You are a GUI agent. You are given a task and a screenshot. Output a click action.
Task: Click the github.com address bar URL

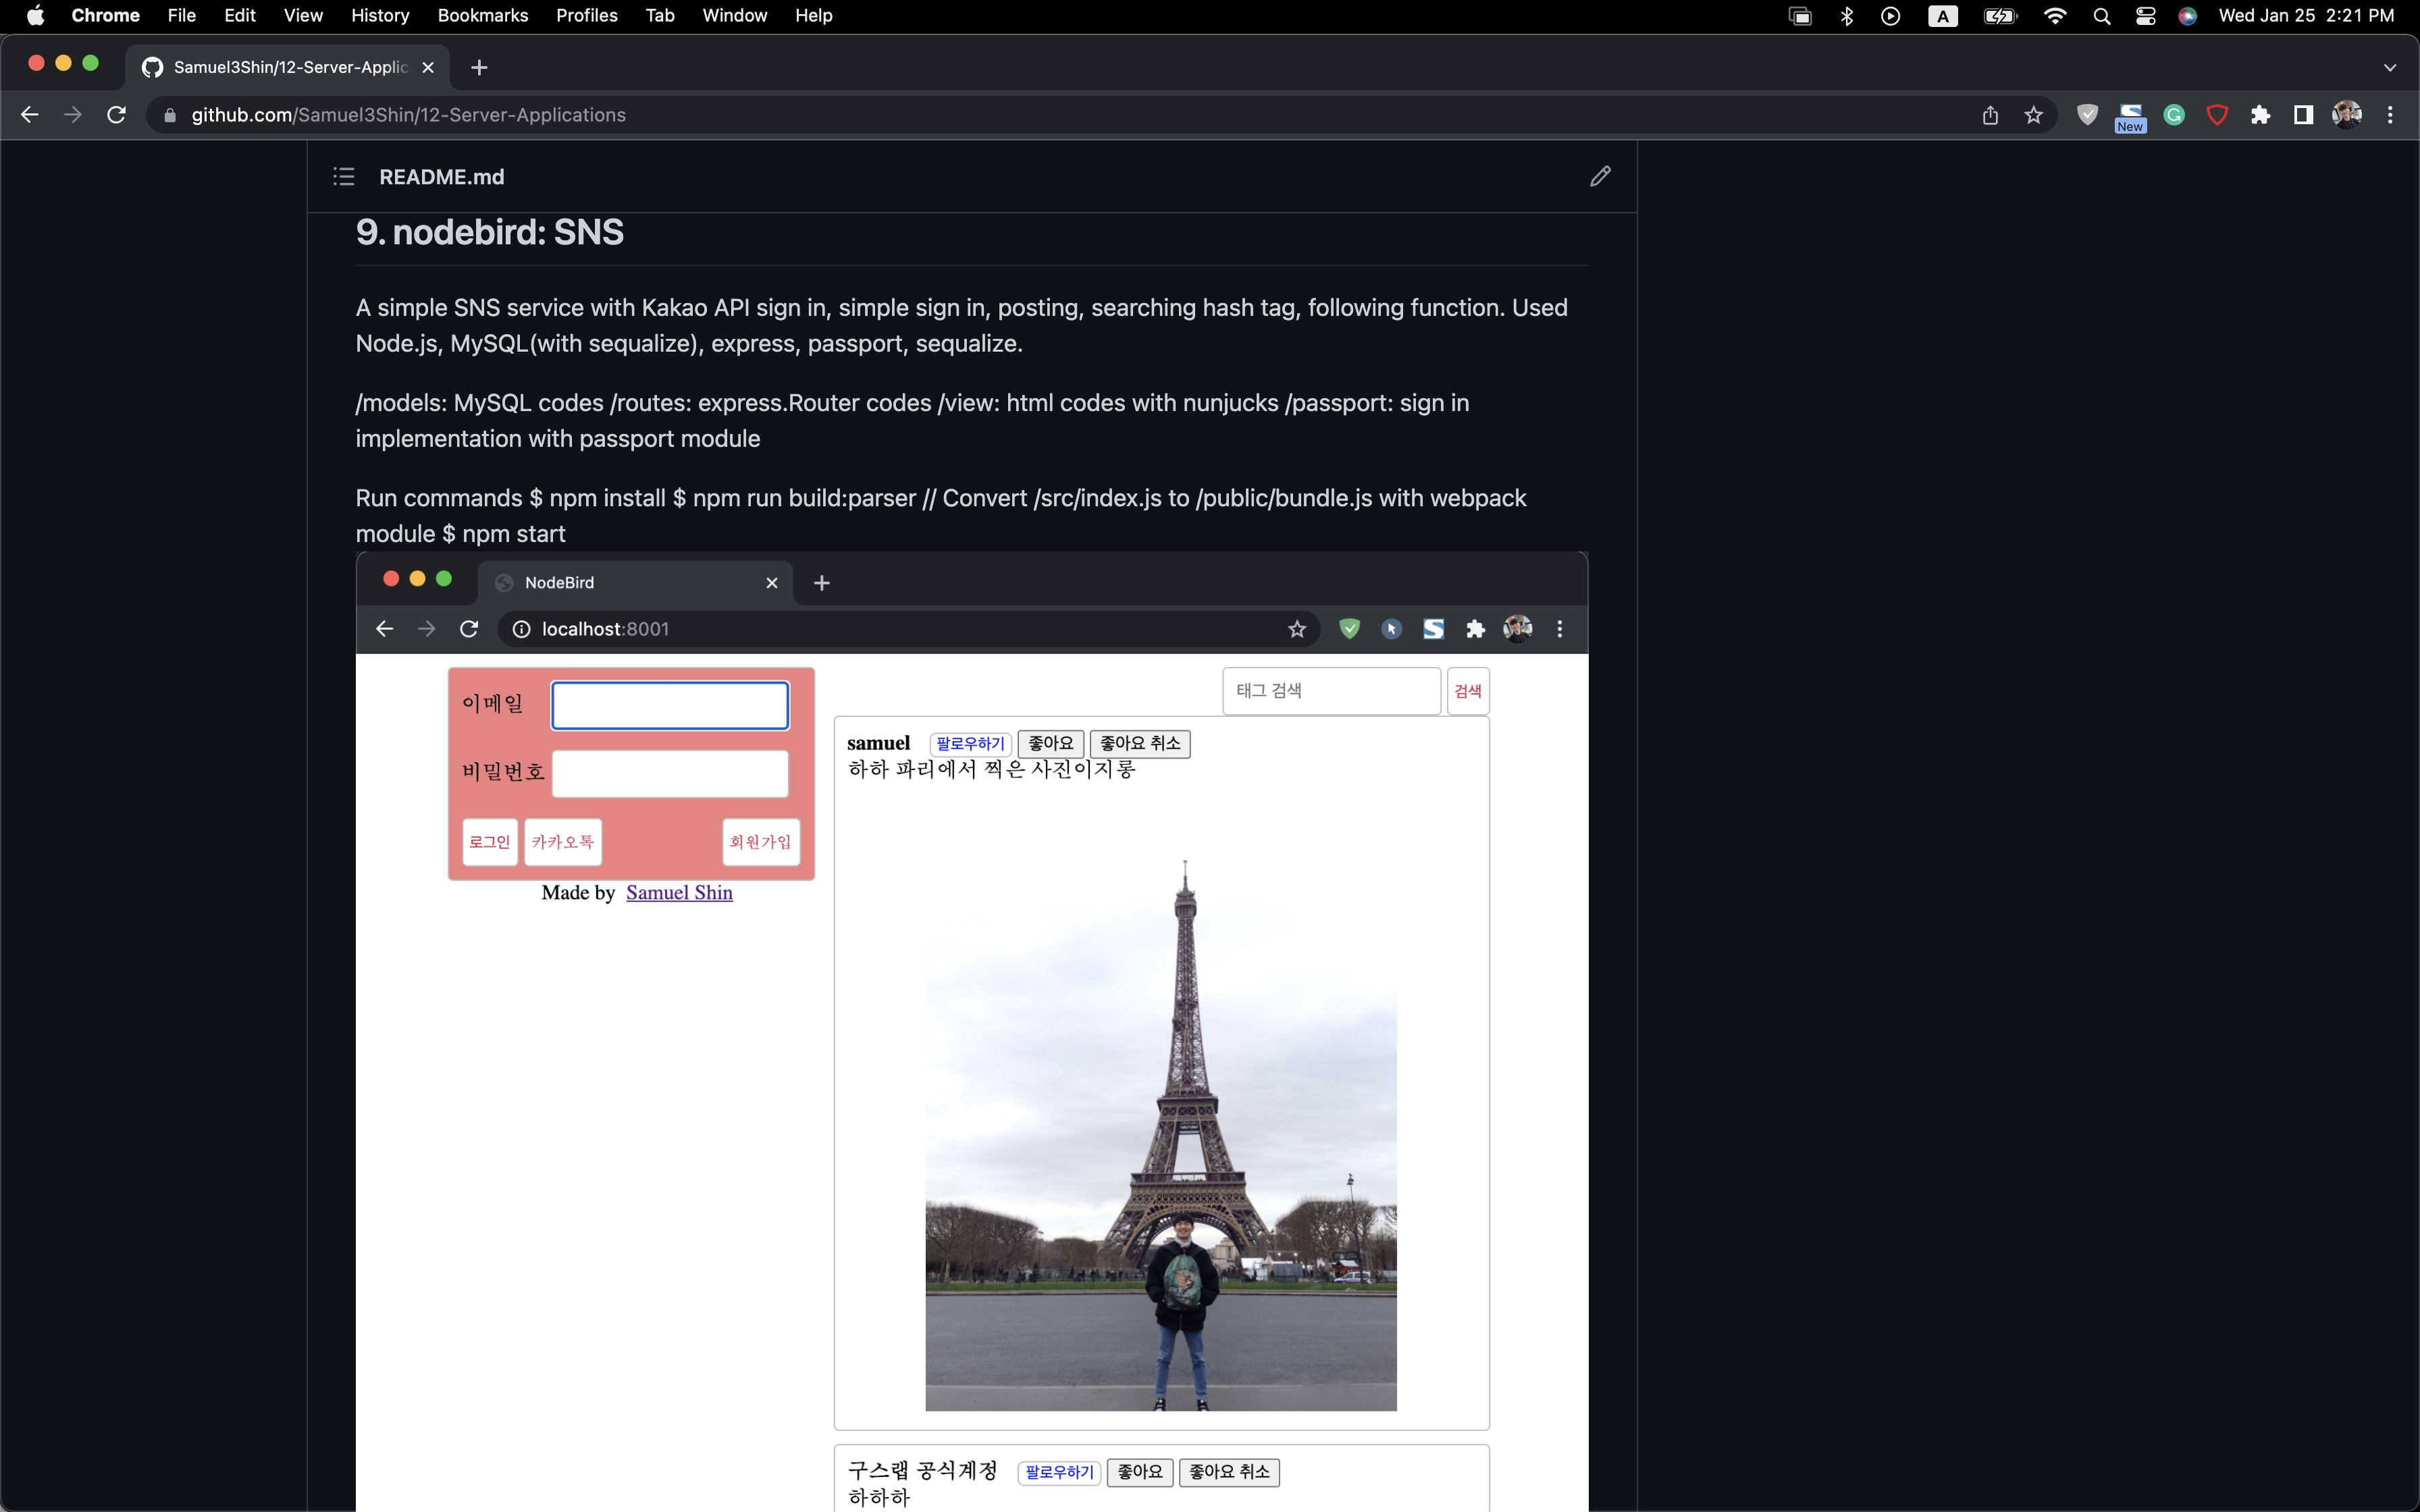pyautogui.click(x=408, y=115)
